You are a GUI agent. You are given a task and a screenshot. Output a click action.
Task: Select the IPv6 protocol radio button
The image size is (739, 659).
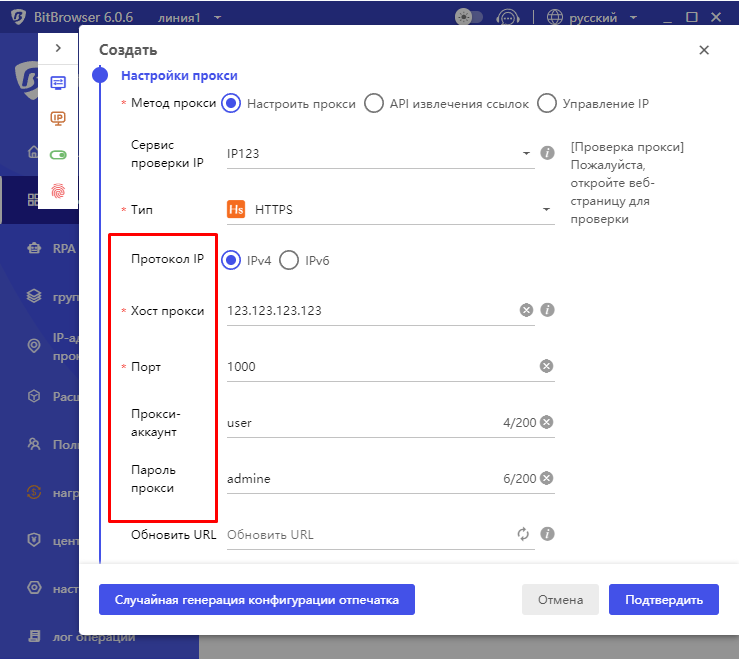click(x=289, y=260)
